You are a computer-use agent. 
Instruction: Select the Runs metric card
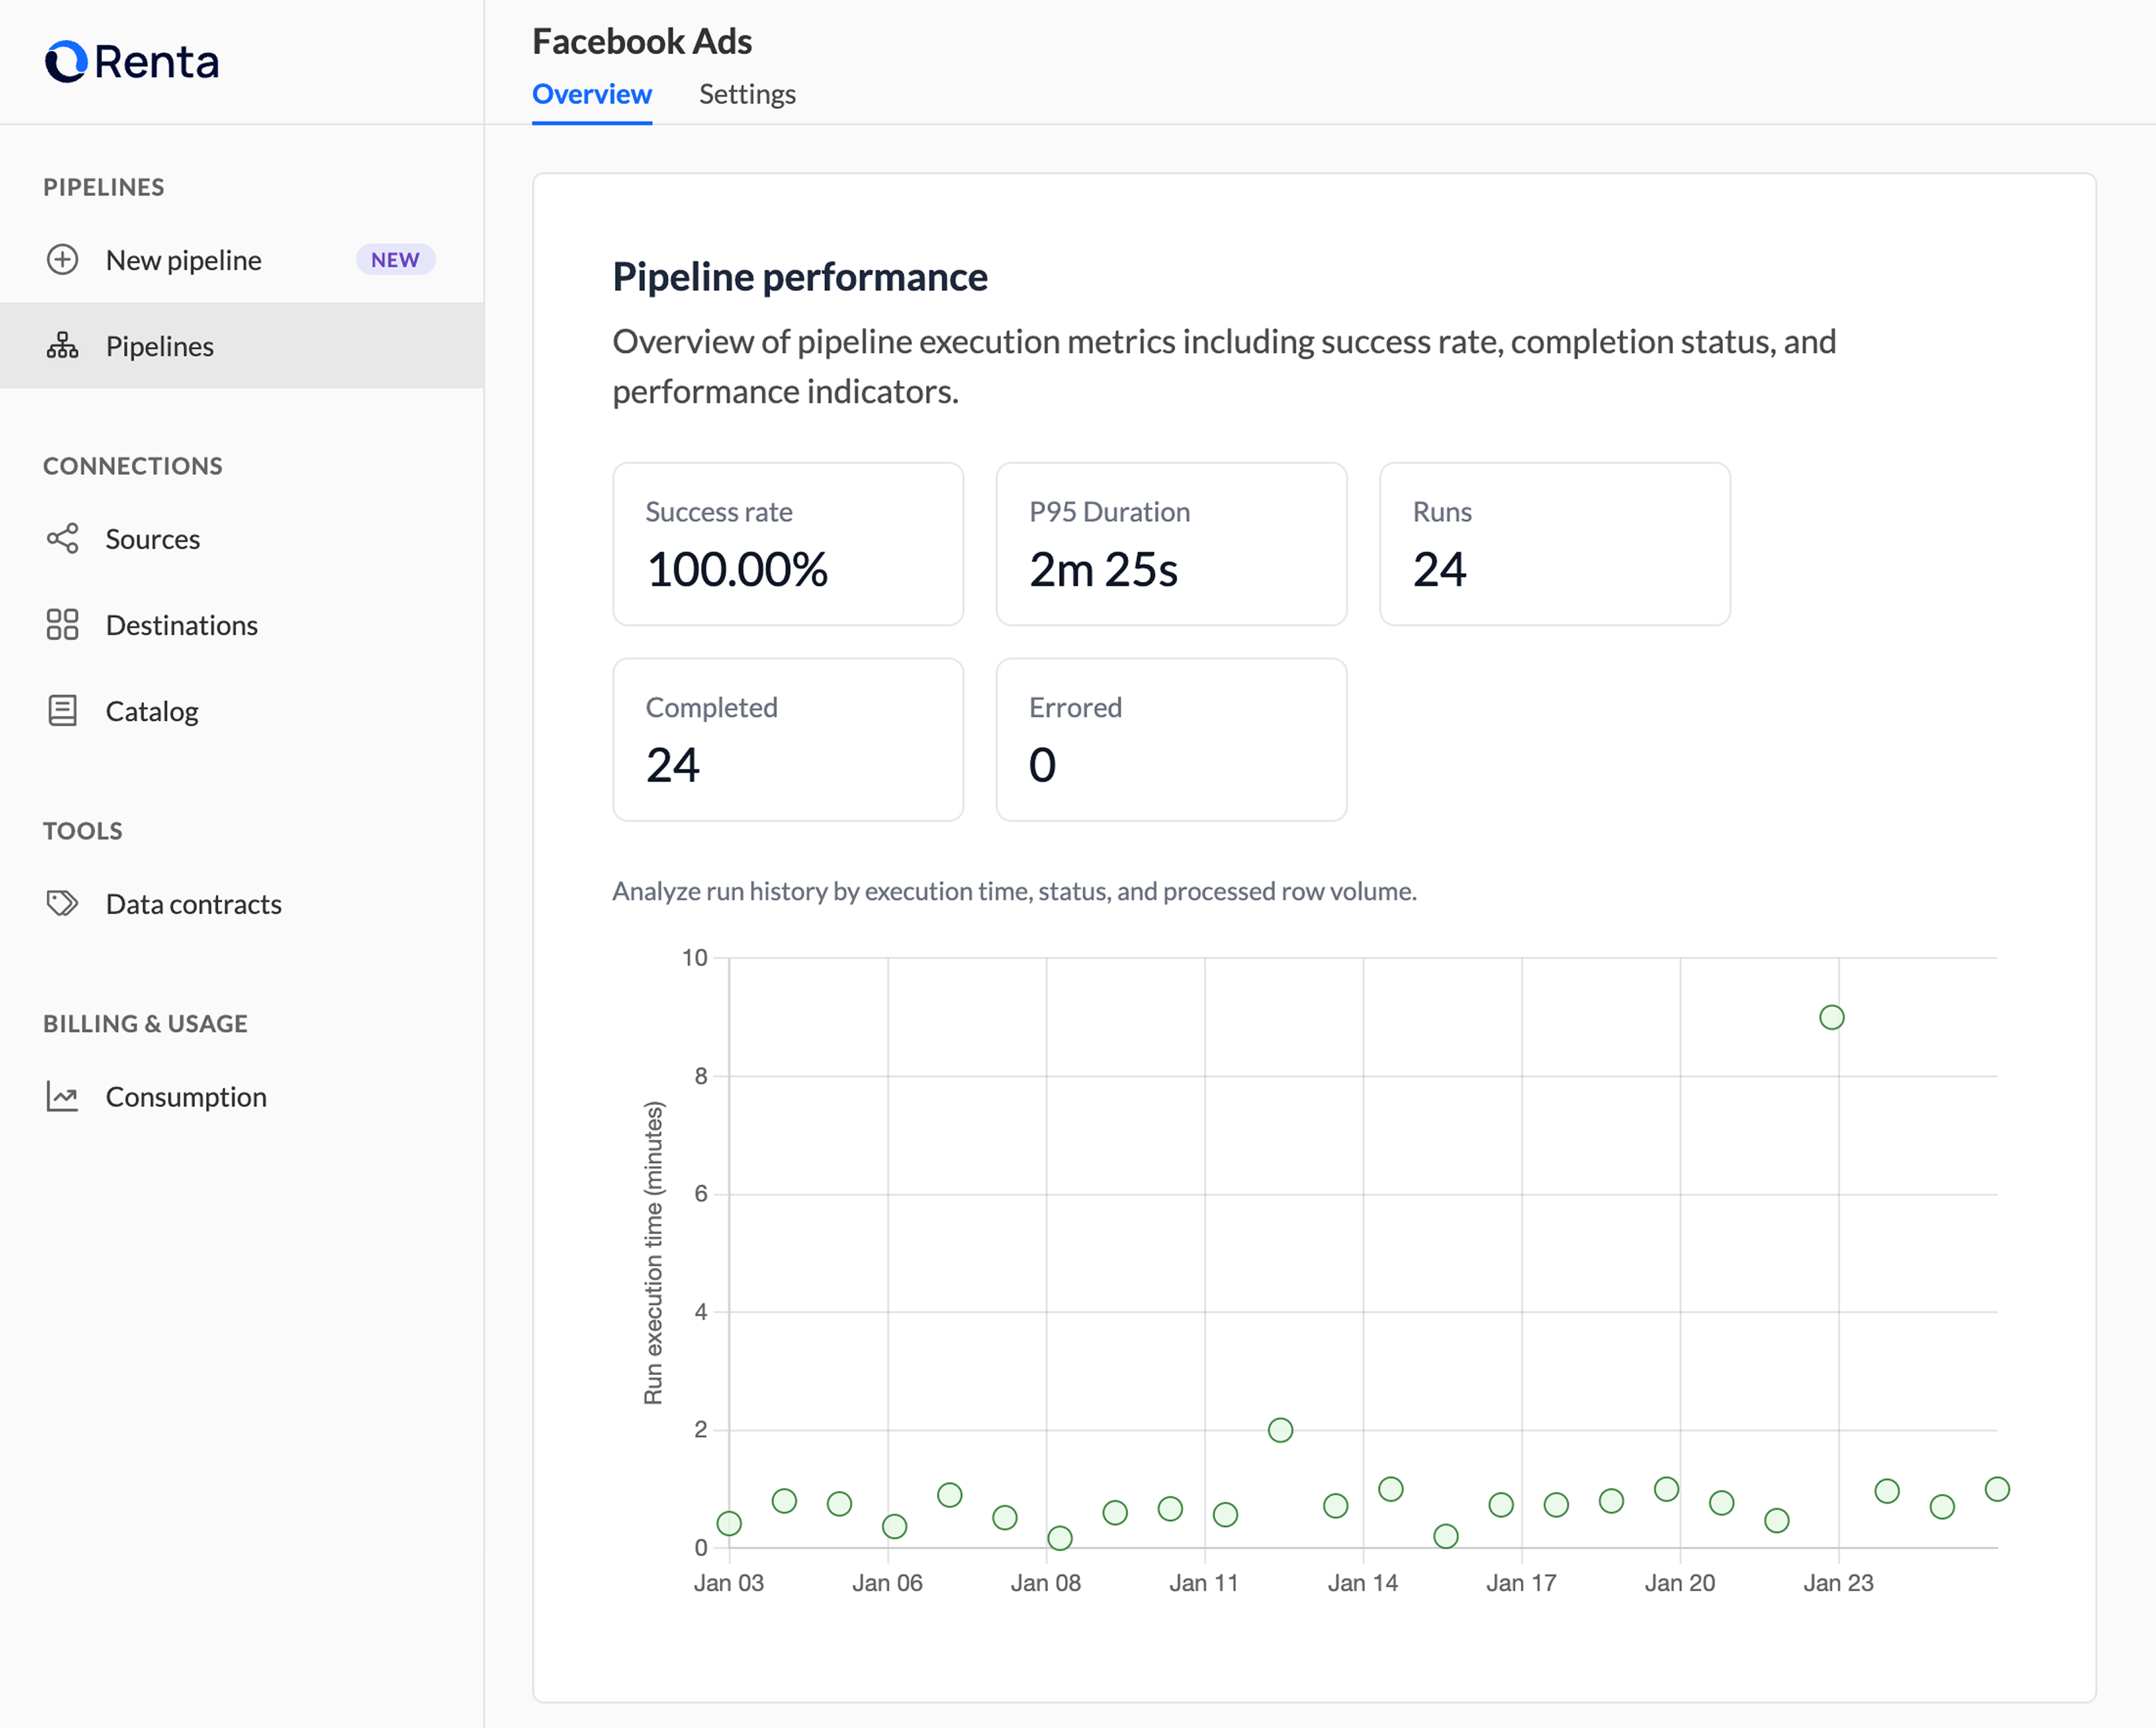(x=1553, y=544)
